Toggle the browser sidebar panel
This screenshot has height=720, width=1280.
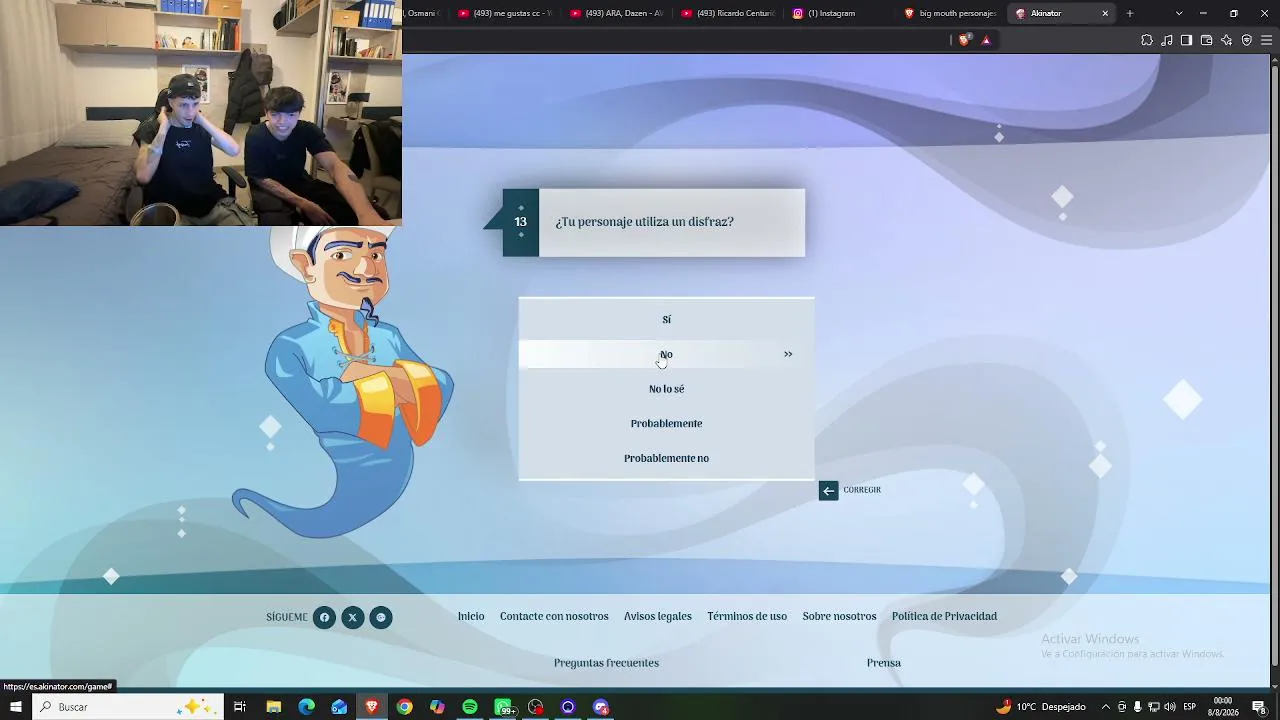[1186, 40]
